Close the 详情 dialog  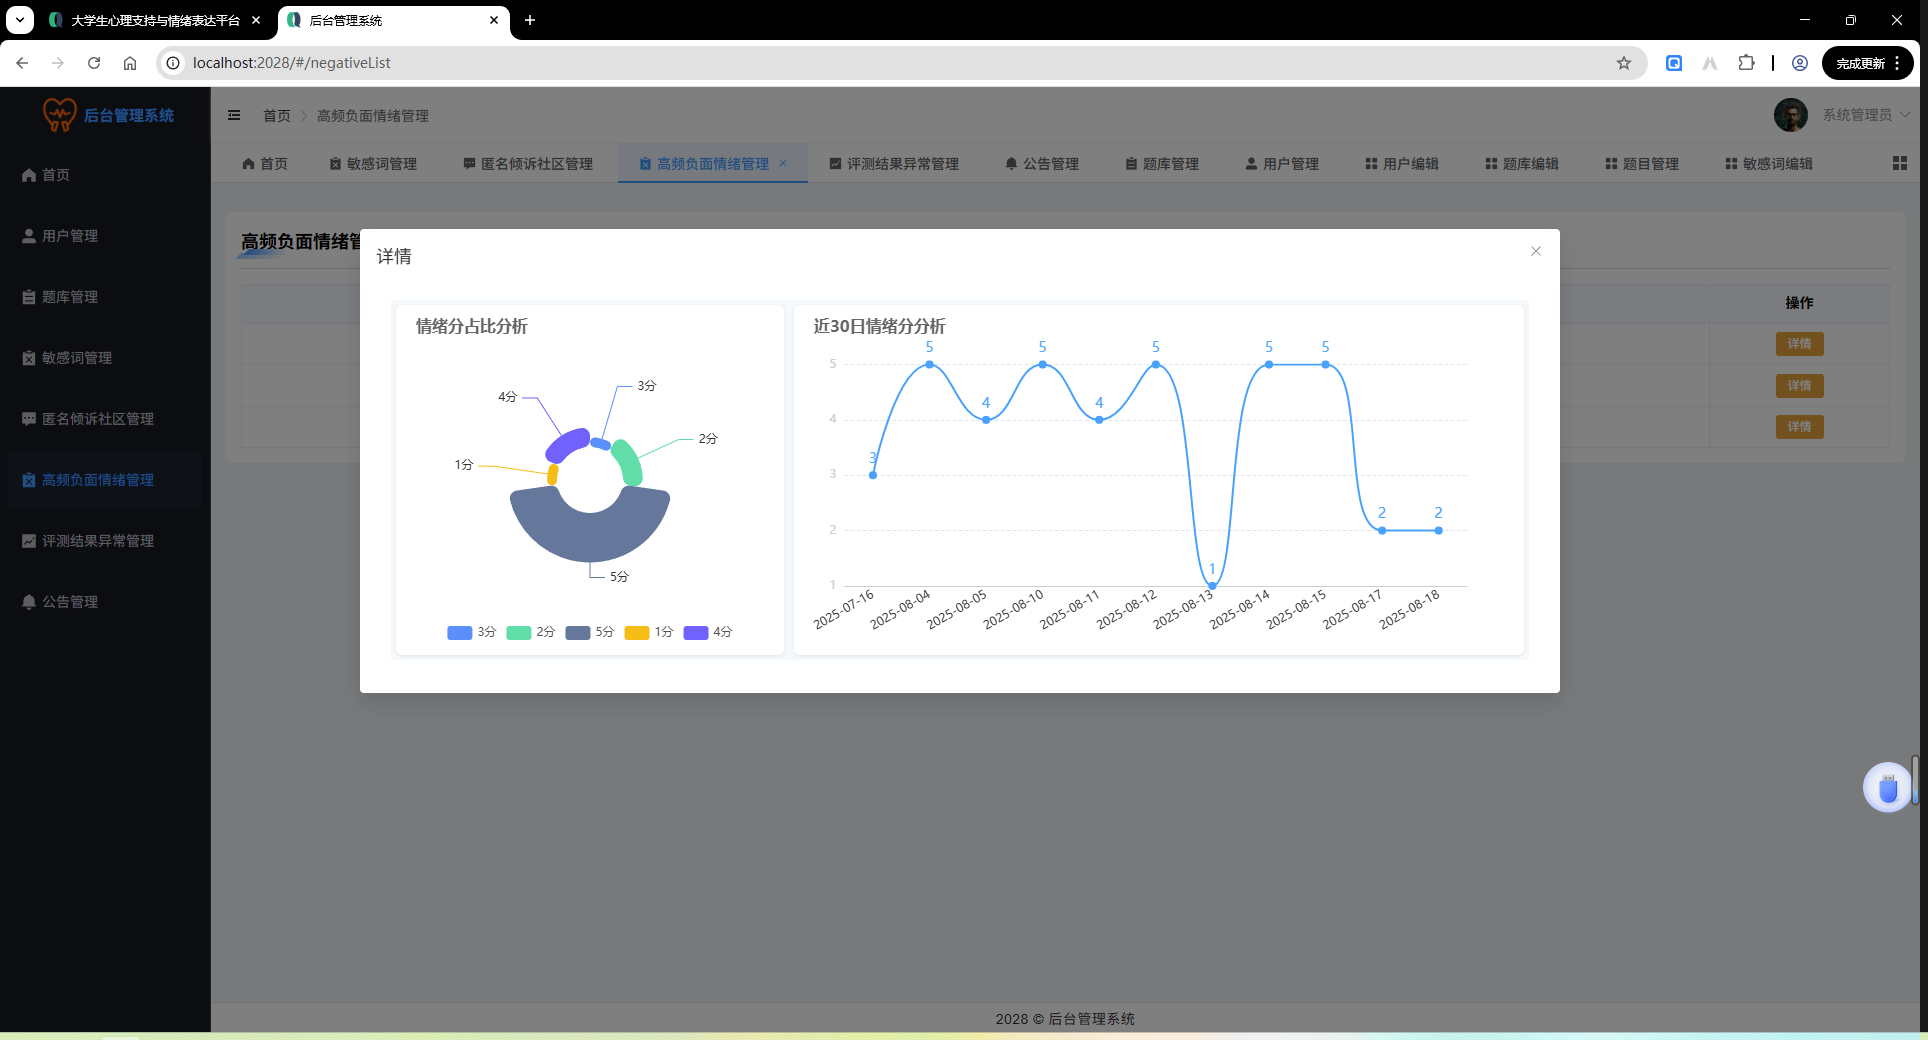(1535, 251)
